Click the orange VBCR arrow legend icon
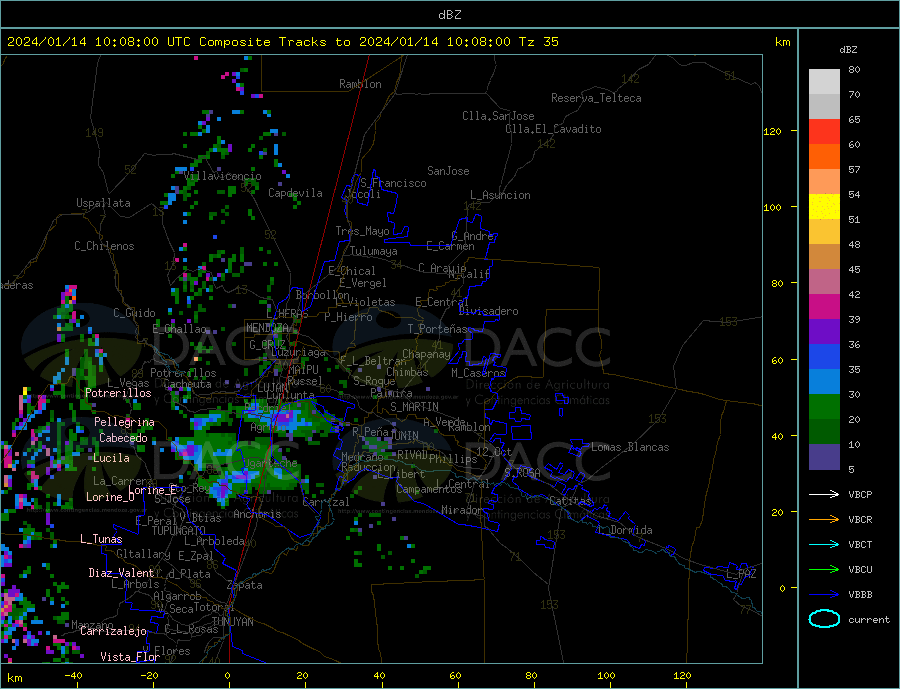This screenshot has width=900, height=689. (x=824, y=520)
